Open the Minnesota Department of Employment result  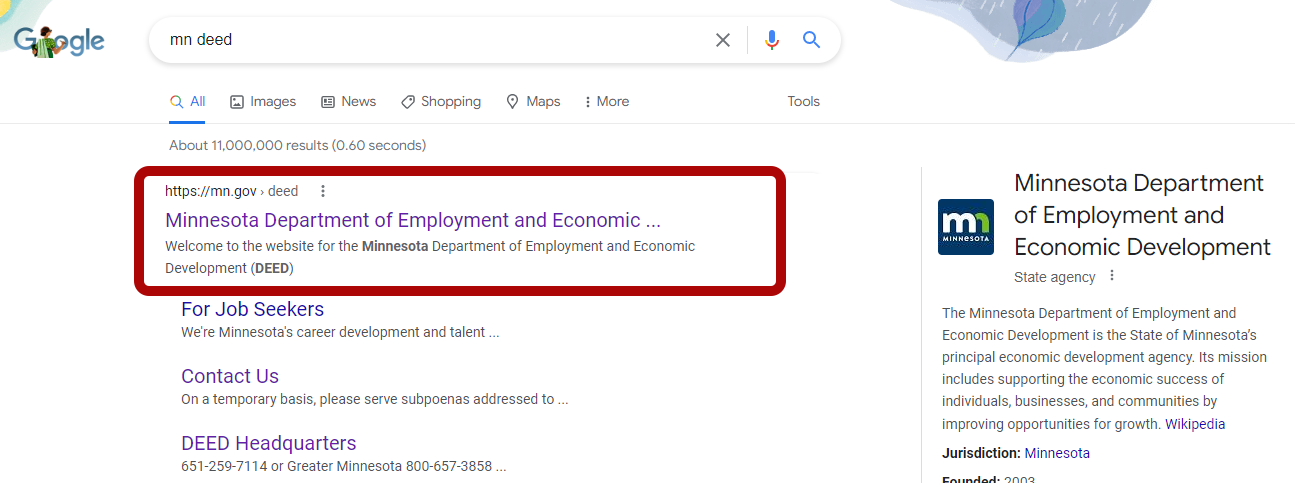412,220
